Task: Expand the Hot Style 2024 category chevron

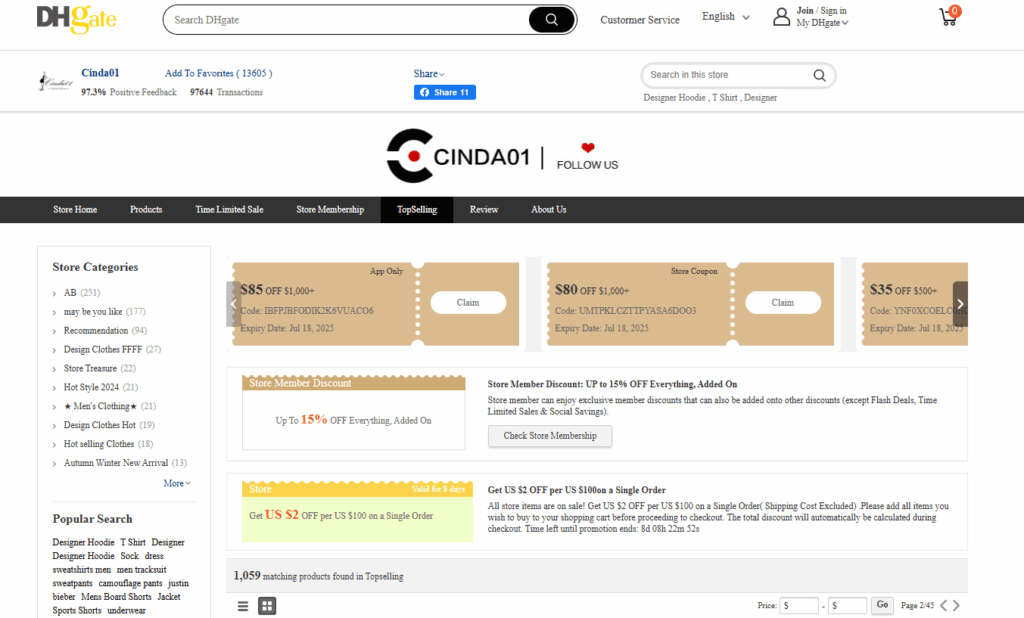Action: click(x=55, y=388)
